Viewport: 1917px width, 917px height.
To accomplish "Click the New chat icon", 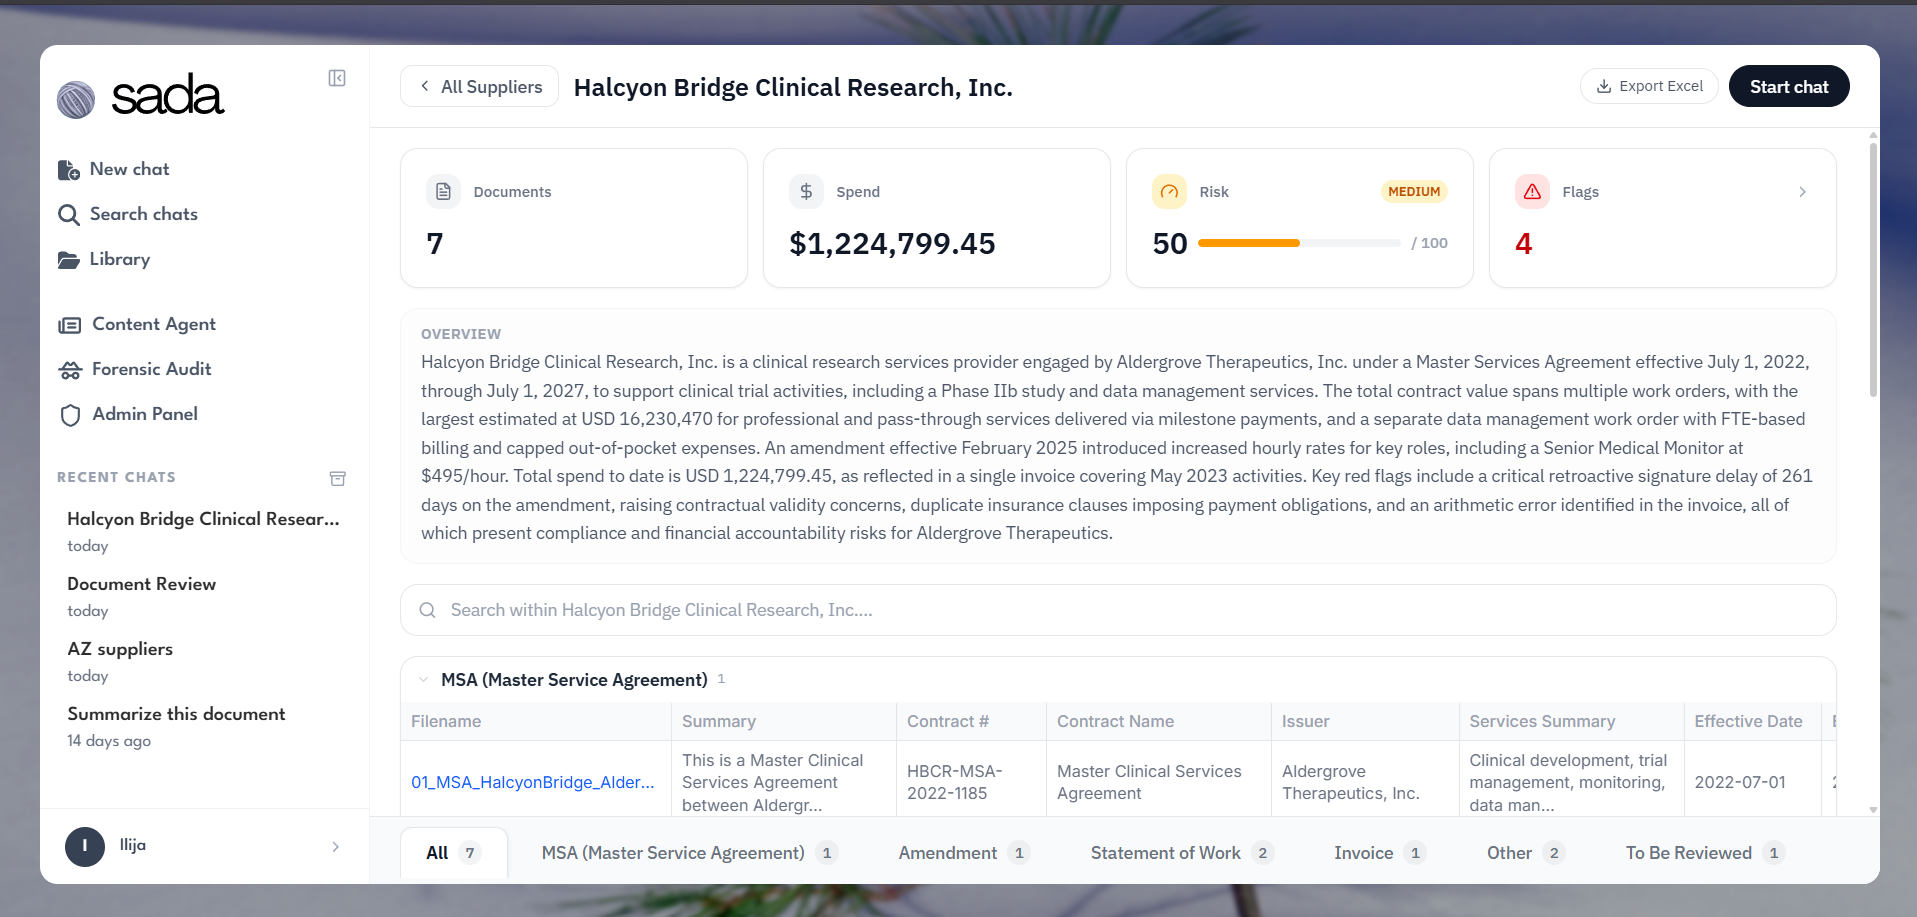I will tap(69, 170).
